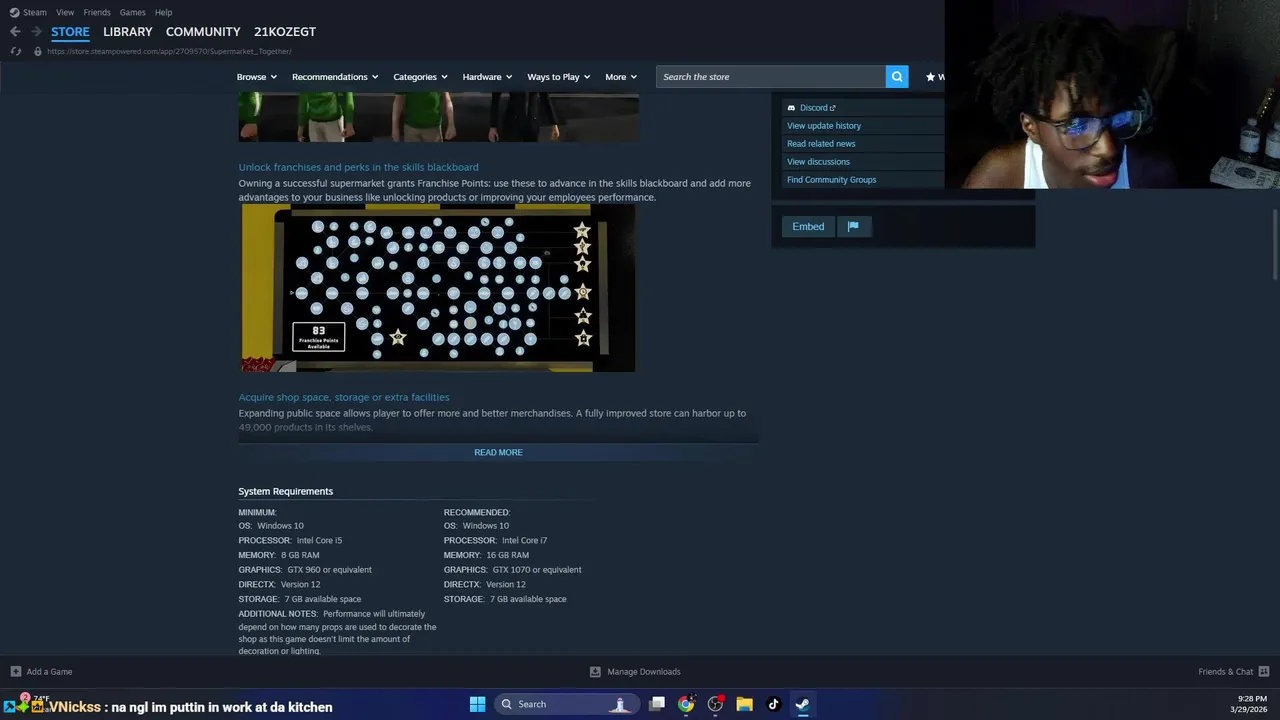1280x720 pixels.
Task: Open the Friends menu
Action: coord(97,12)
